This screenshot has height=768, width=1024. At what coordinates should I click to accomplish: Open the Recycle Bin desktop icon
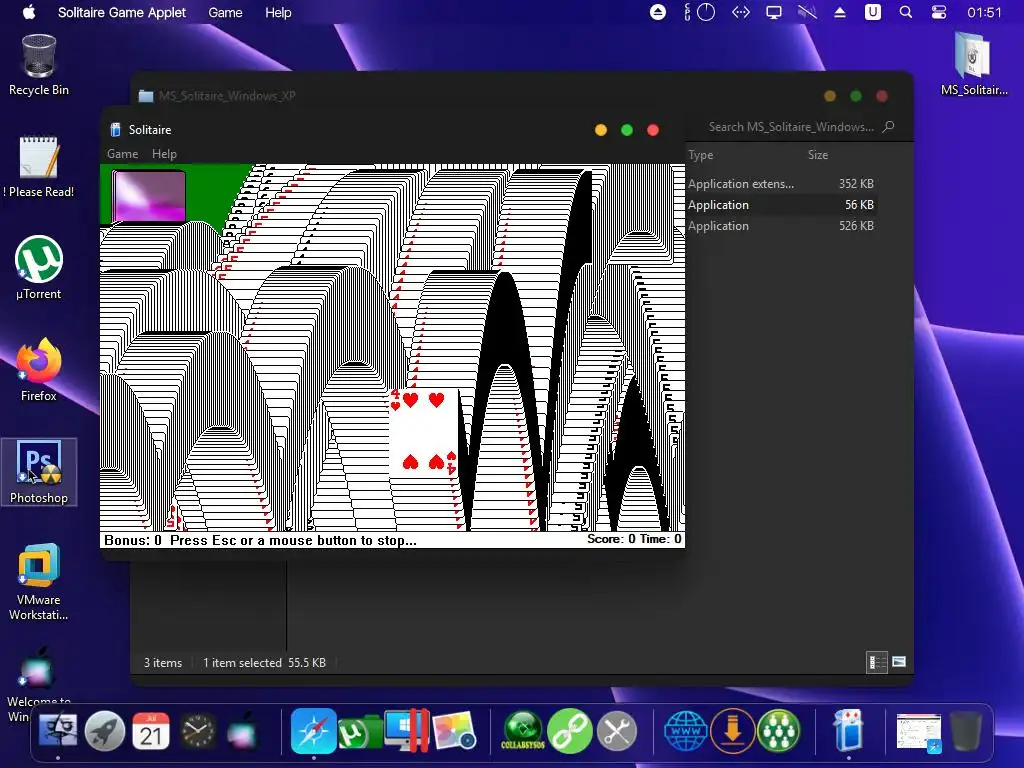tap(39, 65)
